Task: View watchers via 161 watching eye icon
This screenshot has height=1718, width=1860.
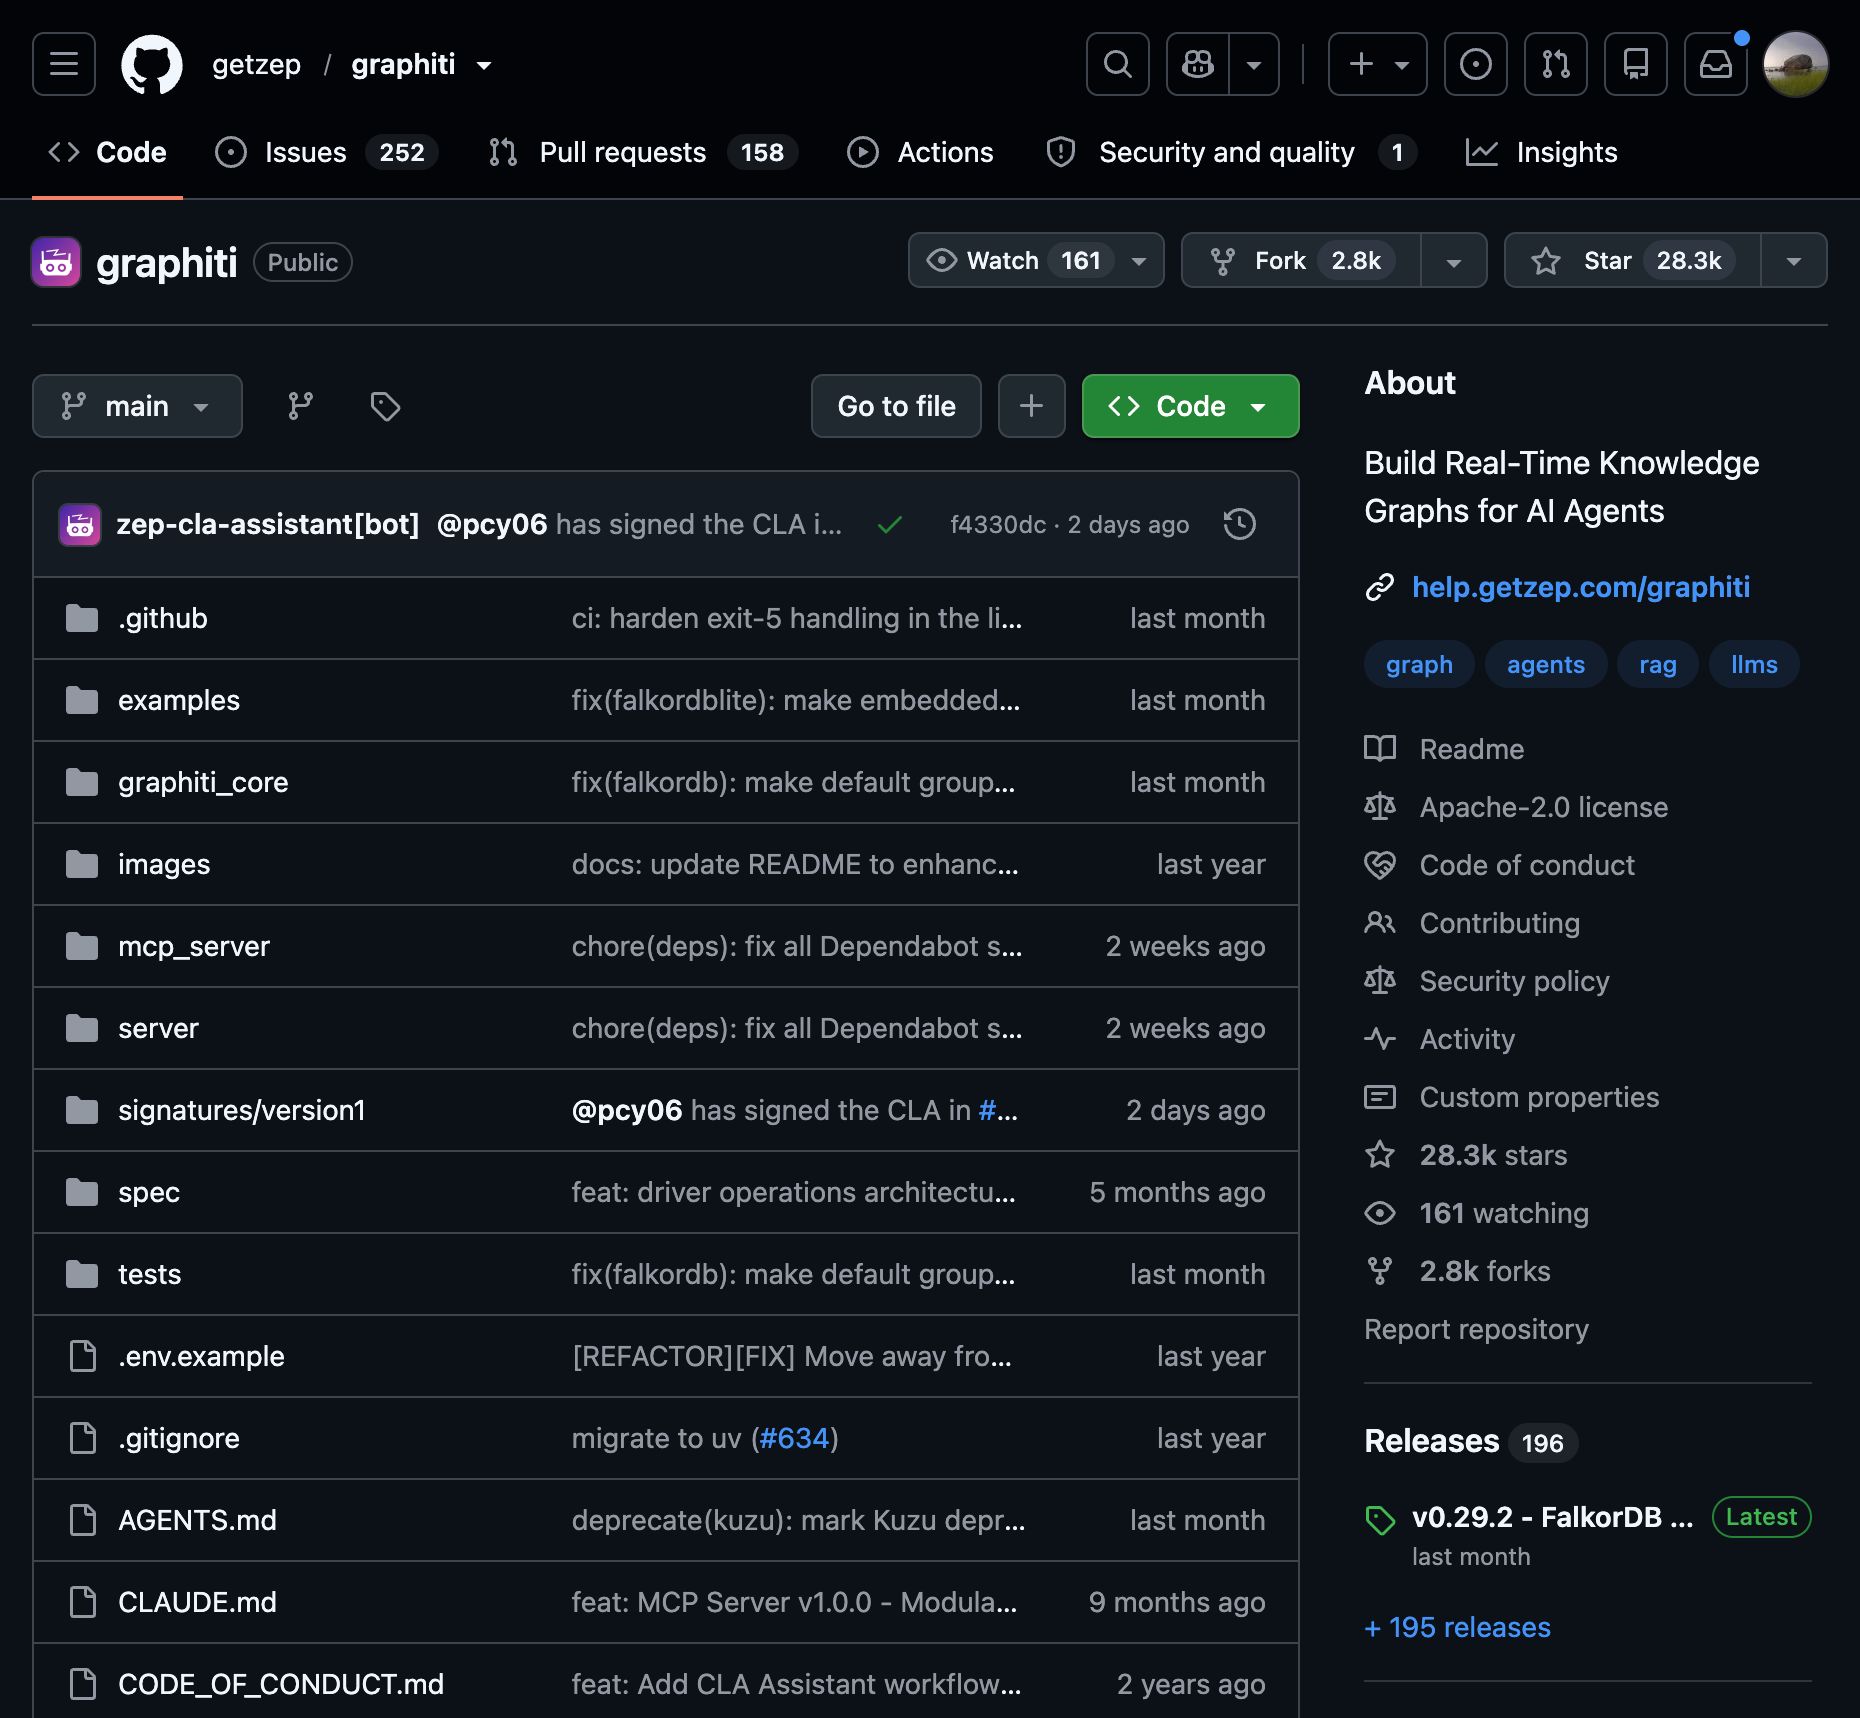Action: pos(1380,1213)
